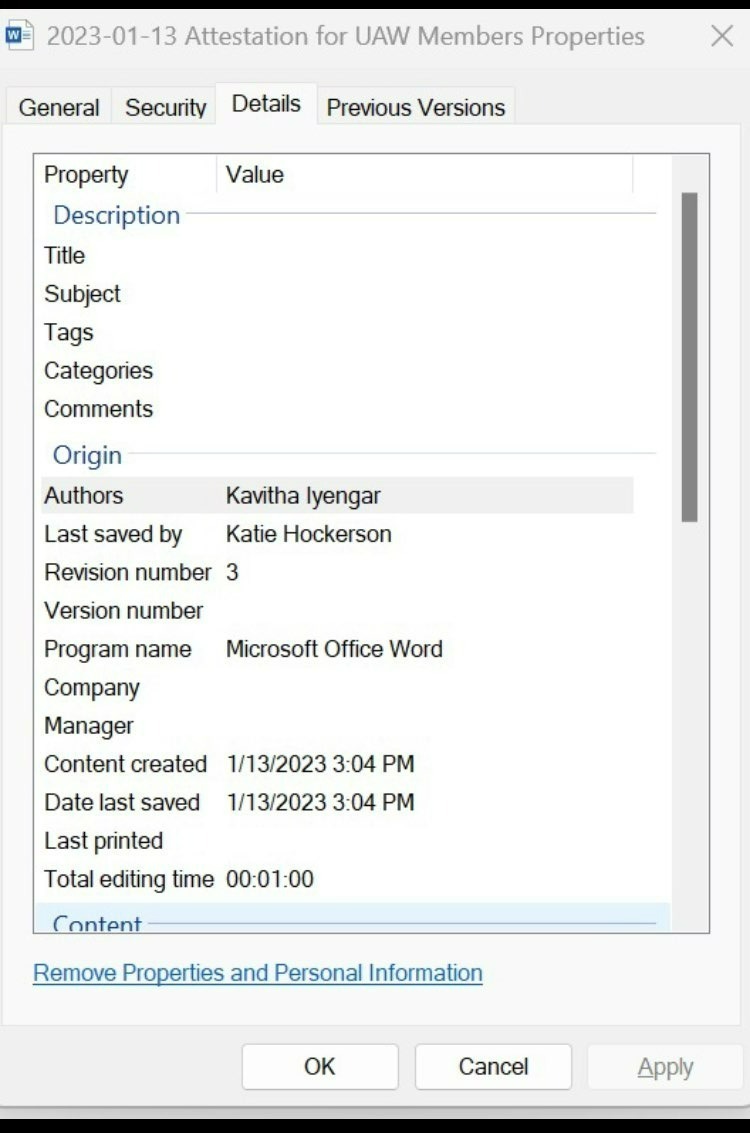This screenshot has height=1133, width=750.
Task: Click the Description group heading
Action: point(116,215)
